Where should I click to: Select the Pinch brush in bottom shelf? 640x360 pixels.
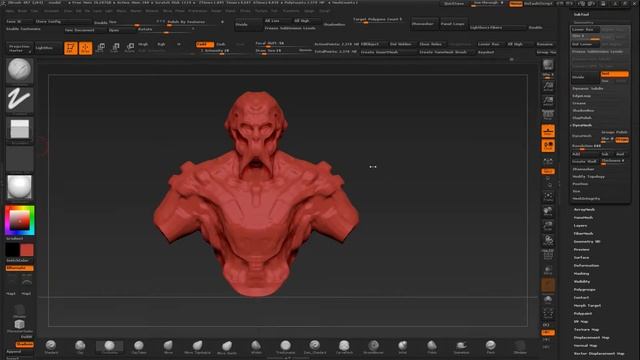click(x=491, y=347)
